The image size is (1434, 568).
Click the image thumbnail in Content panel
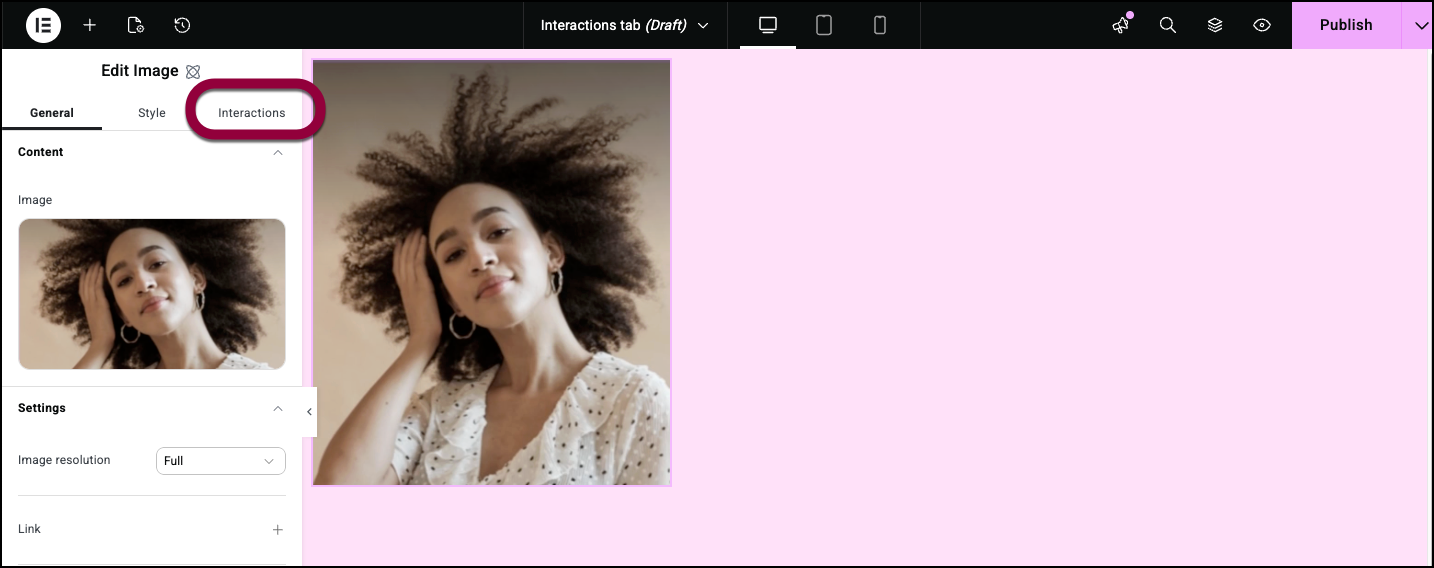tap(152, 294)
